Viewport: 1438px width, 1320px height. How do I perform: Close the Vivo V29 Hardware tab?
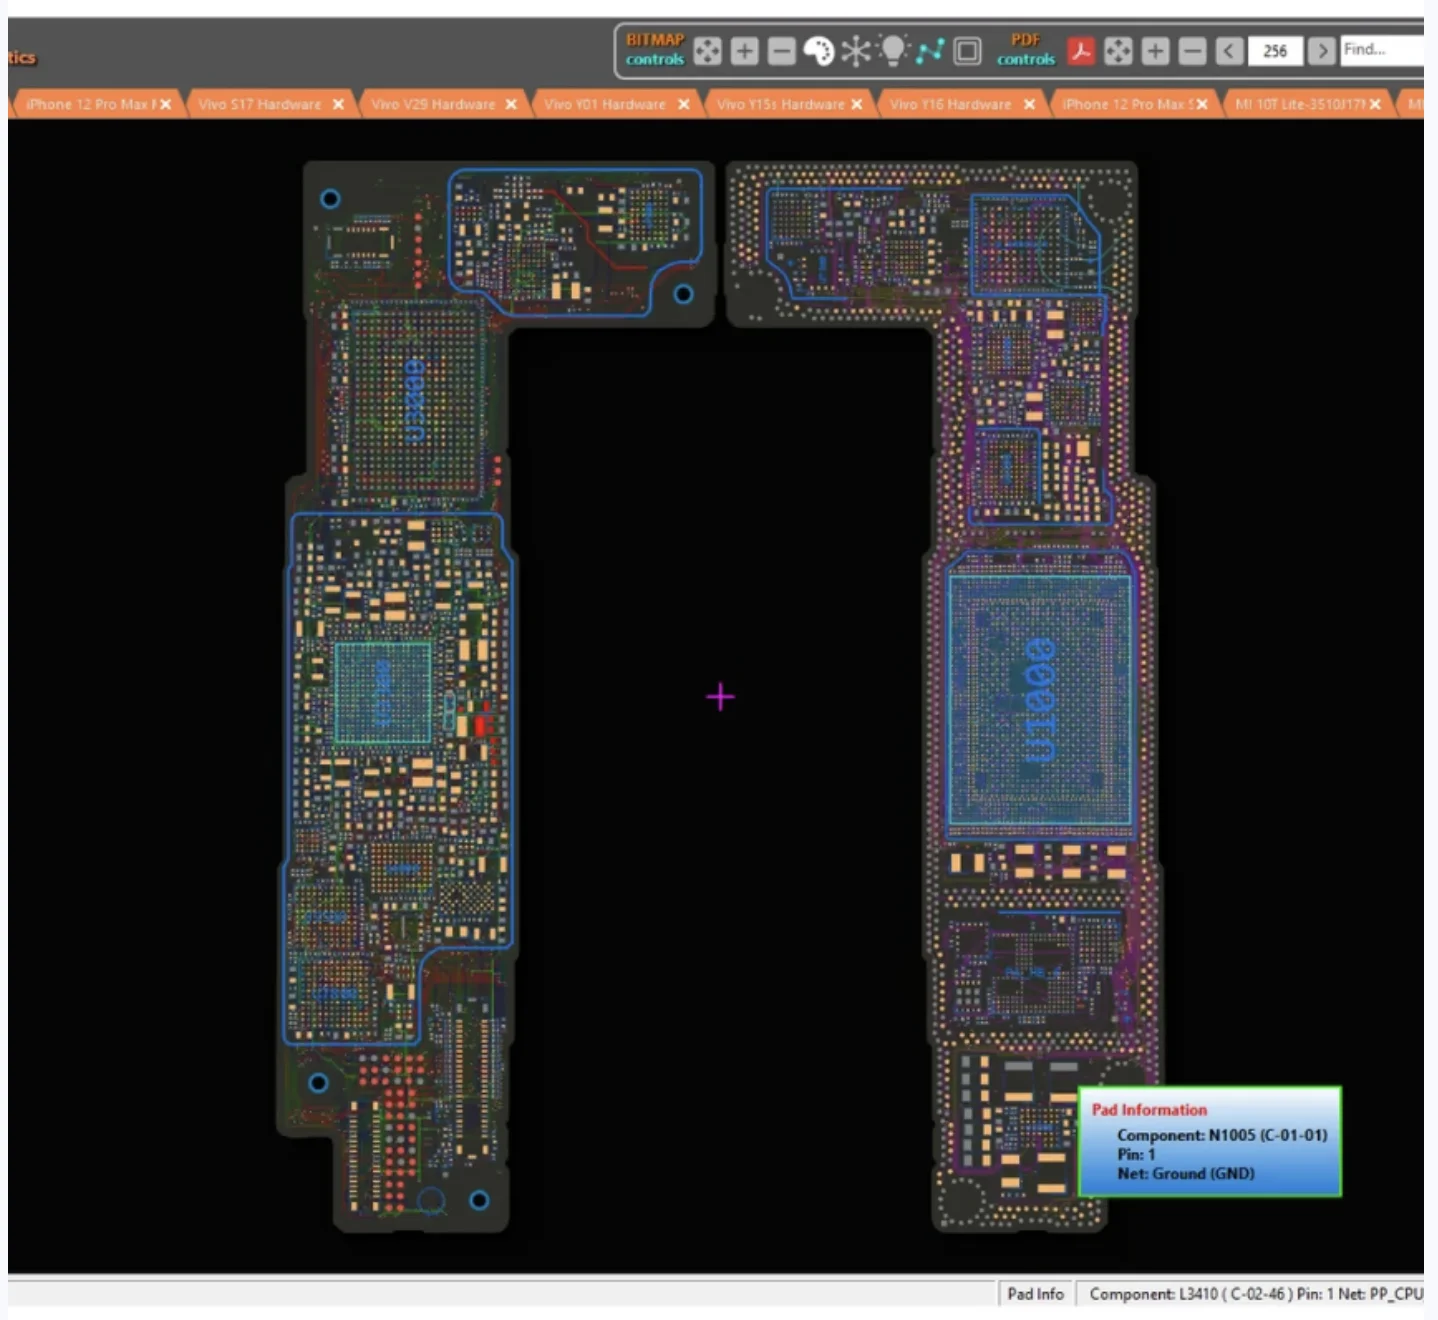coord(511,104)
